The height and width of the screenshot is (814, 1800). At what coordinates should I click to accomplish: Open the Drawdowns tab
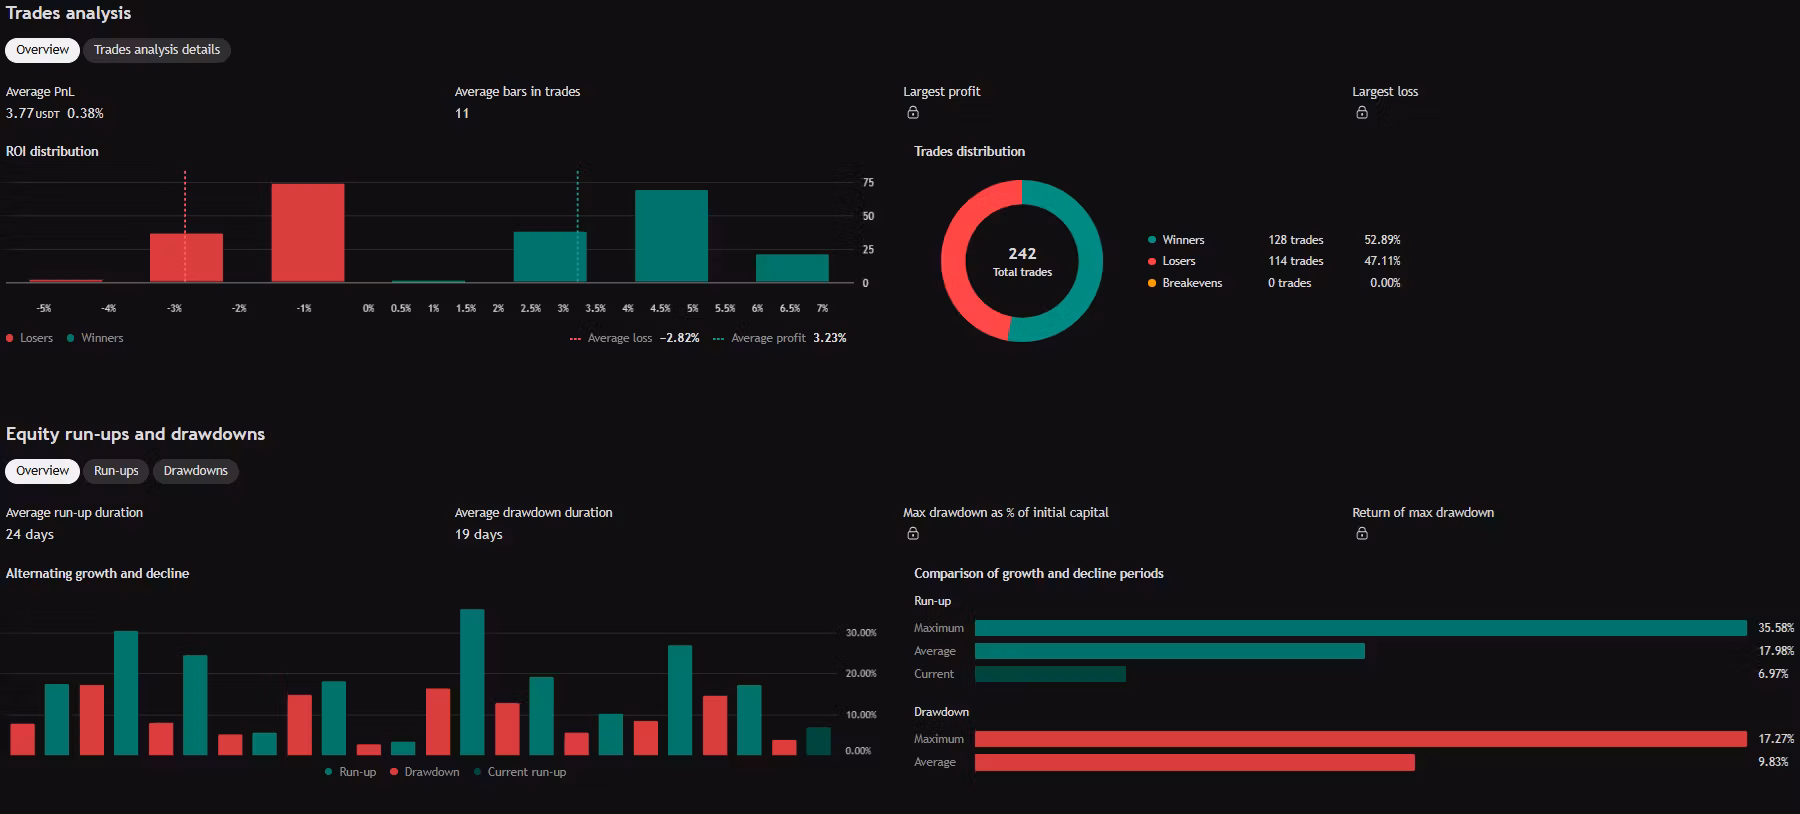(x=196, y=471)
